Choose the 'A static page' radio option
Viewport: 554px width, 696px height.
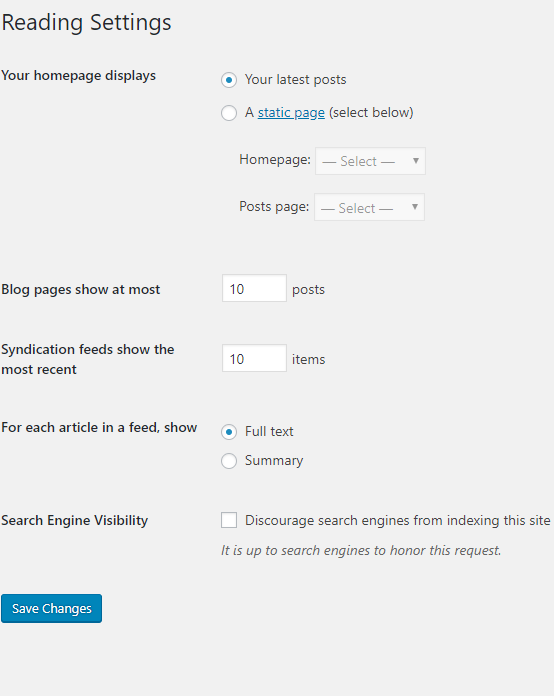point(229,113)
